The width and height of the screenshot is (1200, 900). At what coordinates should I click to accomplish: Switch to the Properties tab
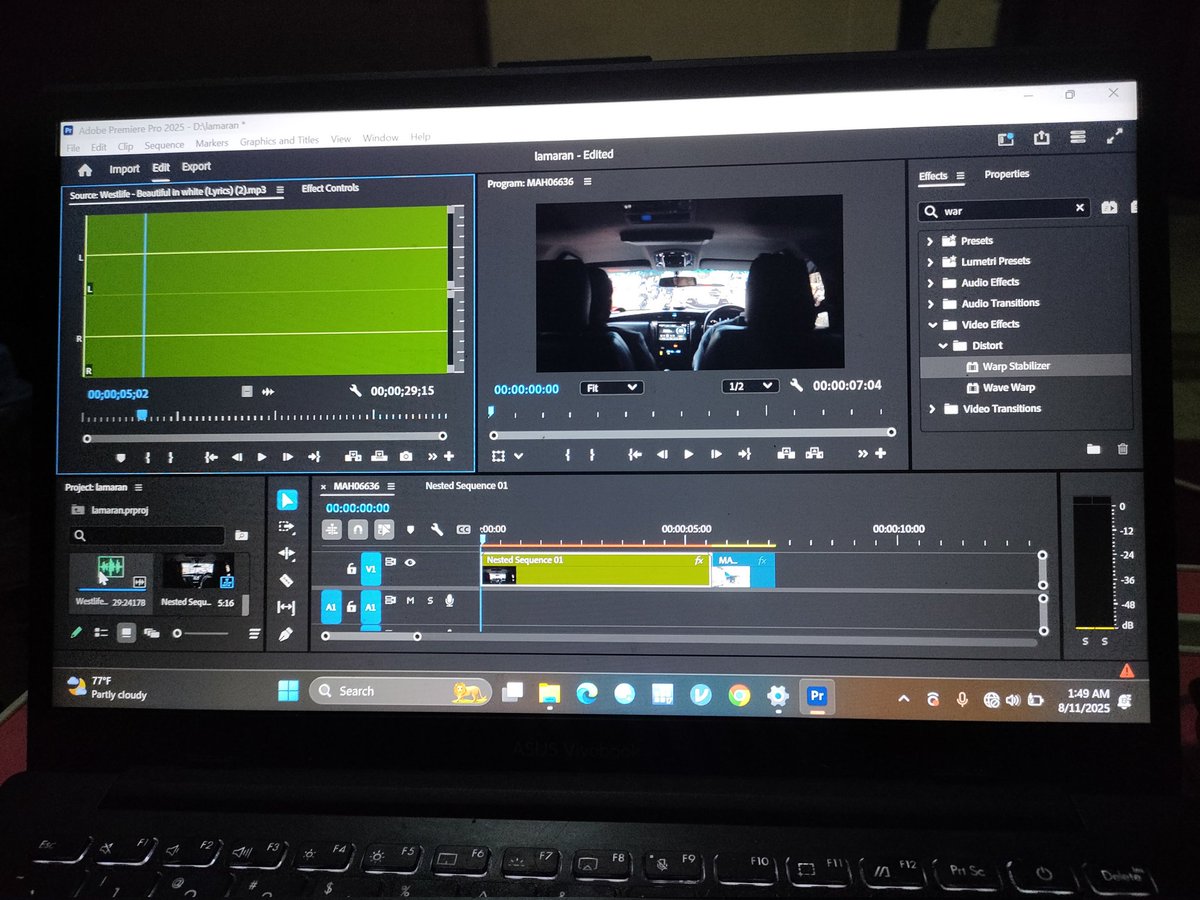click(x=1006, y=174)
